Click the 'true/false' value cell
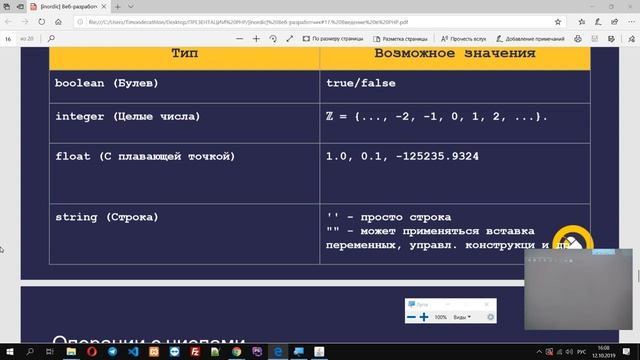The height and width of the screenshot is (360, 640). point(455,87)
